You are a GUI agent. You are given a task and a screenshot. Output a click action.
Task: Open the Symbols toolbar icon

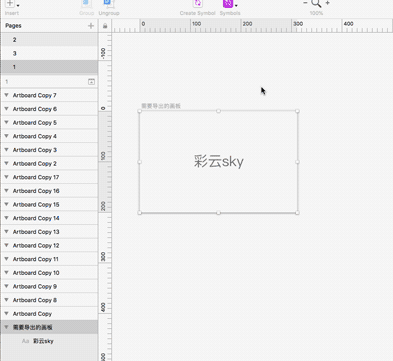tap(228, 4)
